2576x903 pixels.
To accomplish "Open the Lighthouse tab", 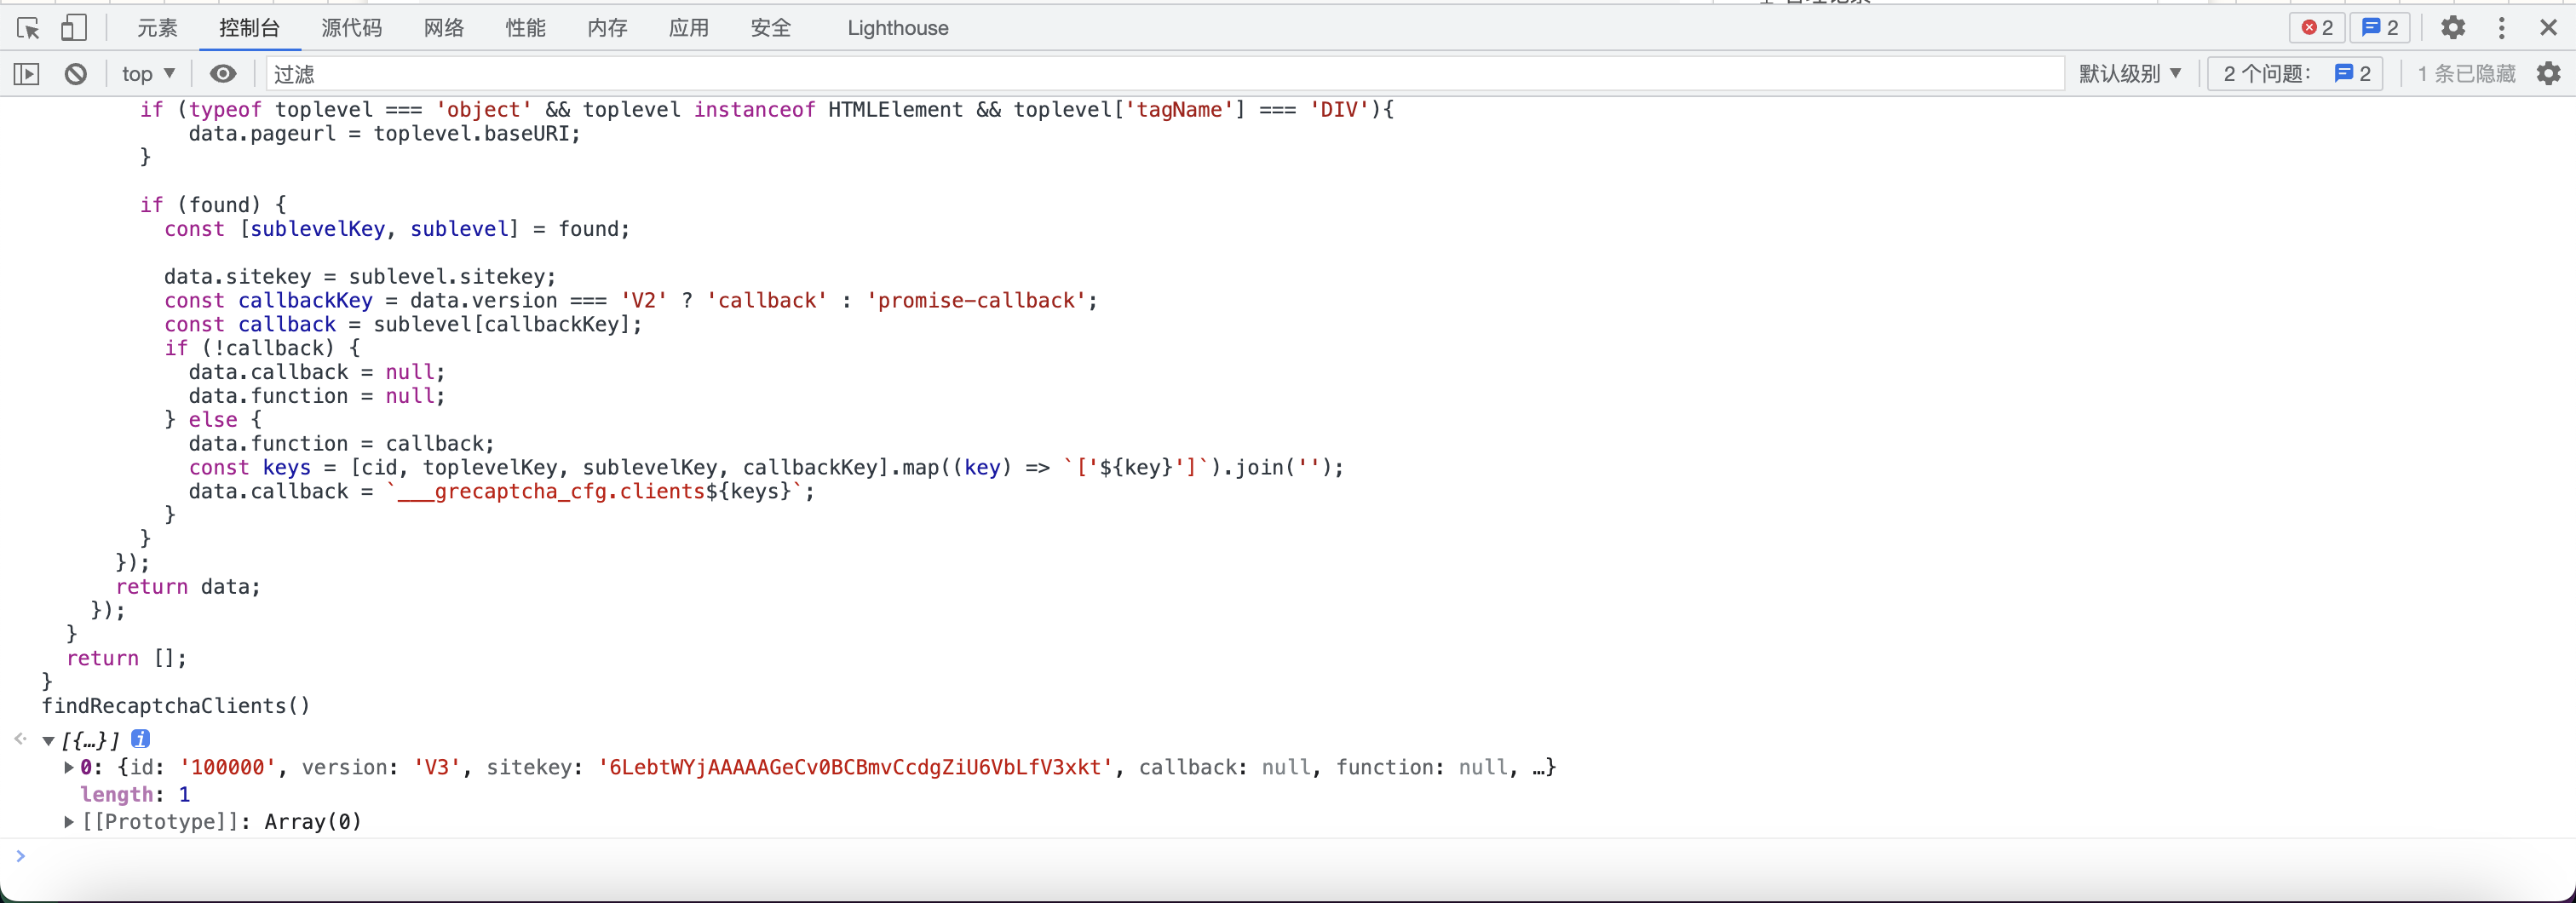I will tap(898, 28).
